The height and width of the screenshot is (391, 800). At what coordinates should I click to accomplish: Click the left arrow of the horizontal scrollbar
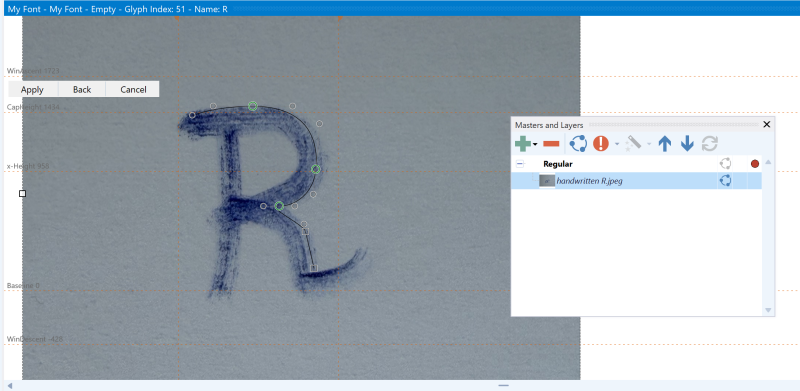click(9, 386)
